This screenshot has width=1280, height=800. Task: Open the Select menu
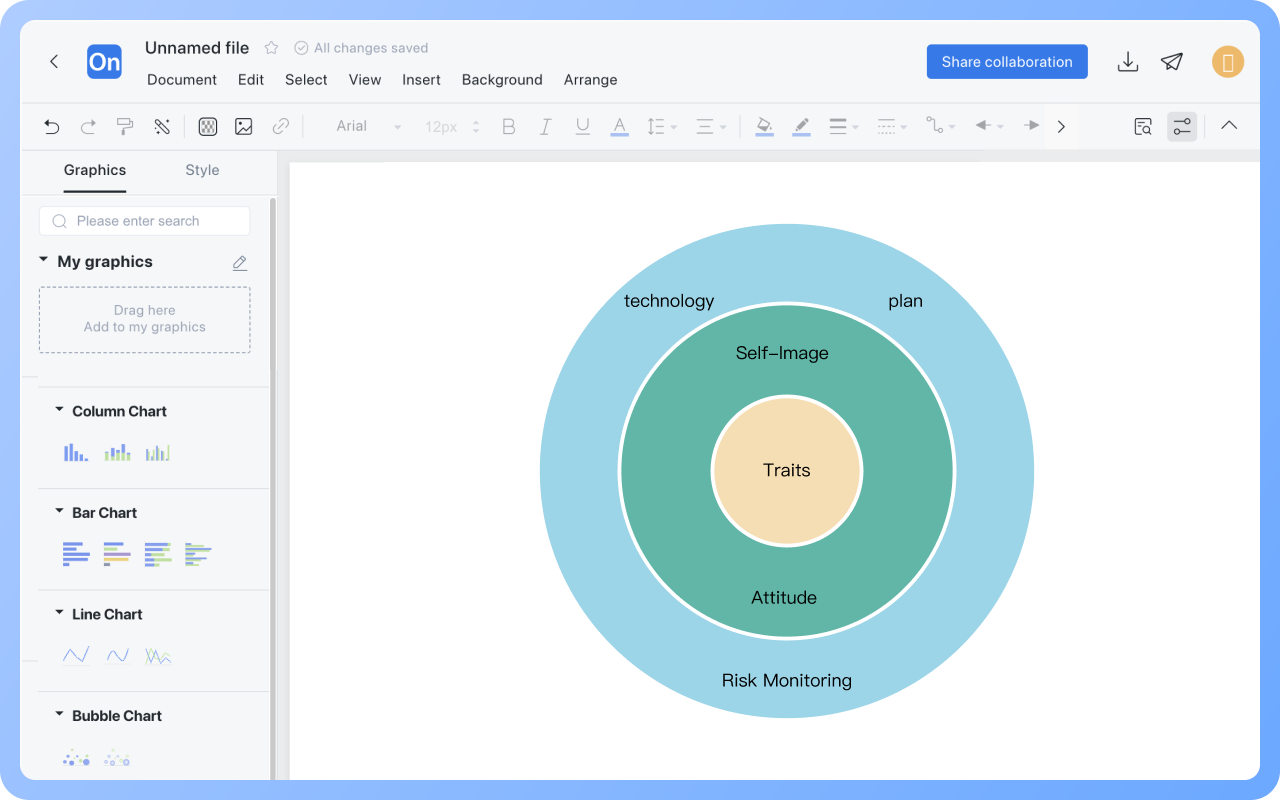pos(306,80)
